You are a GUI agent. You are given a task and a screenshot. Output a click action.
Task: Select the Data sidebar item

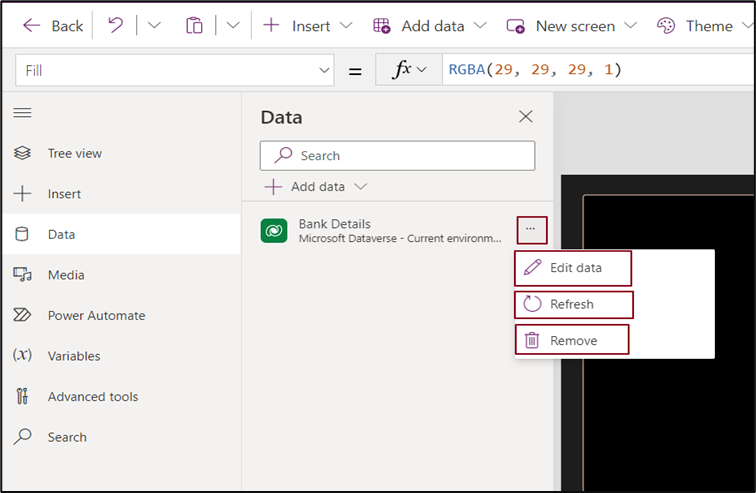[x=122, y=234]
